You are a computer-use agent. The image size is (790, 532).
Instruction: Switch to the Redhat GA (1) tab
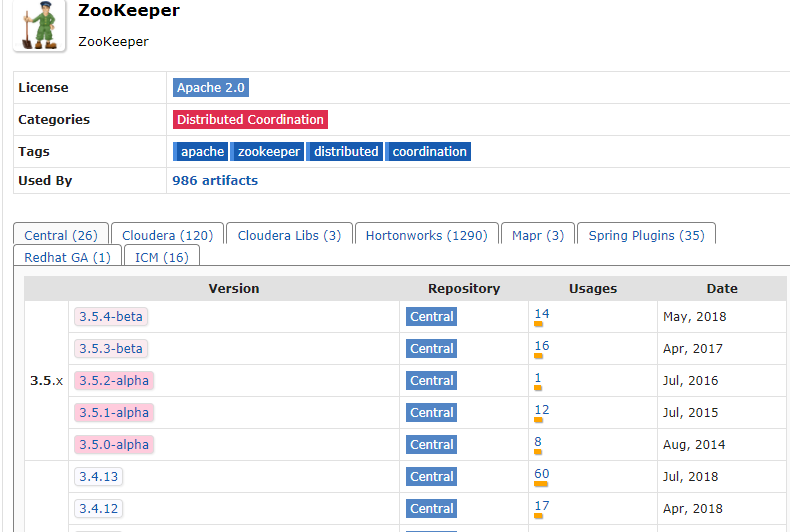(x=68, y=257)
